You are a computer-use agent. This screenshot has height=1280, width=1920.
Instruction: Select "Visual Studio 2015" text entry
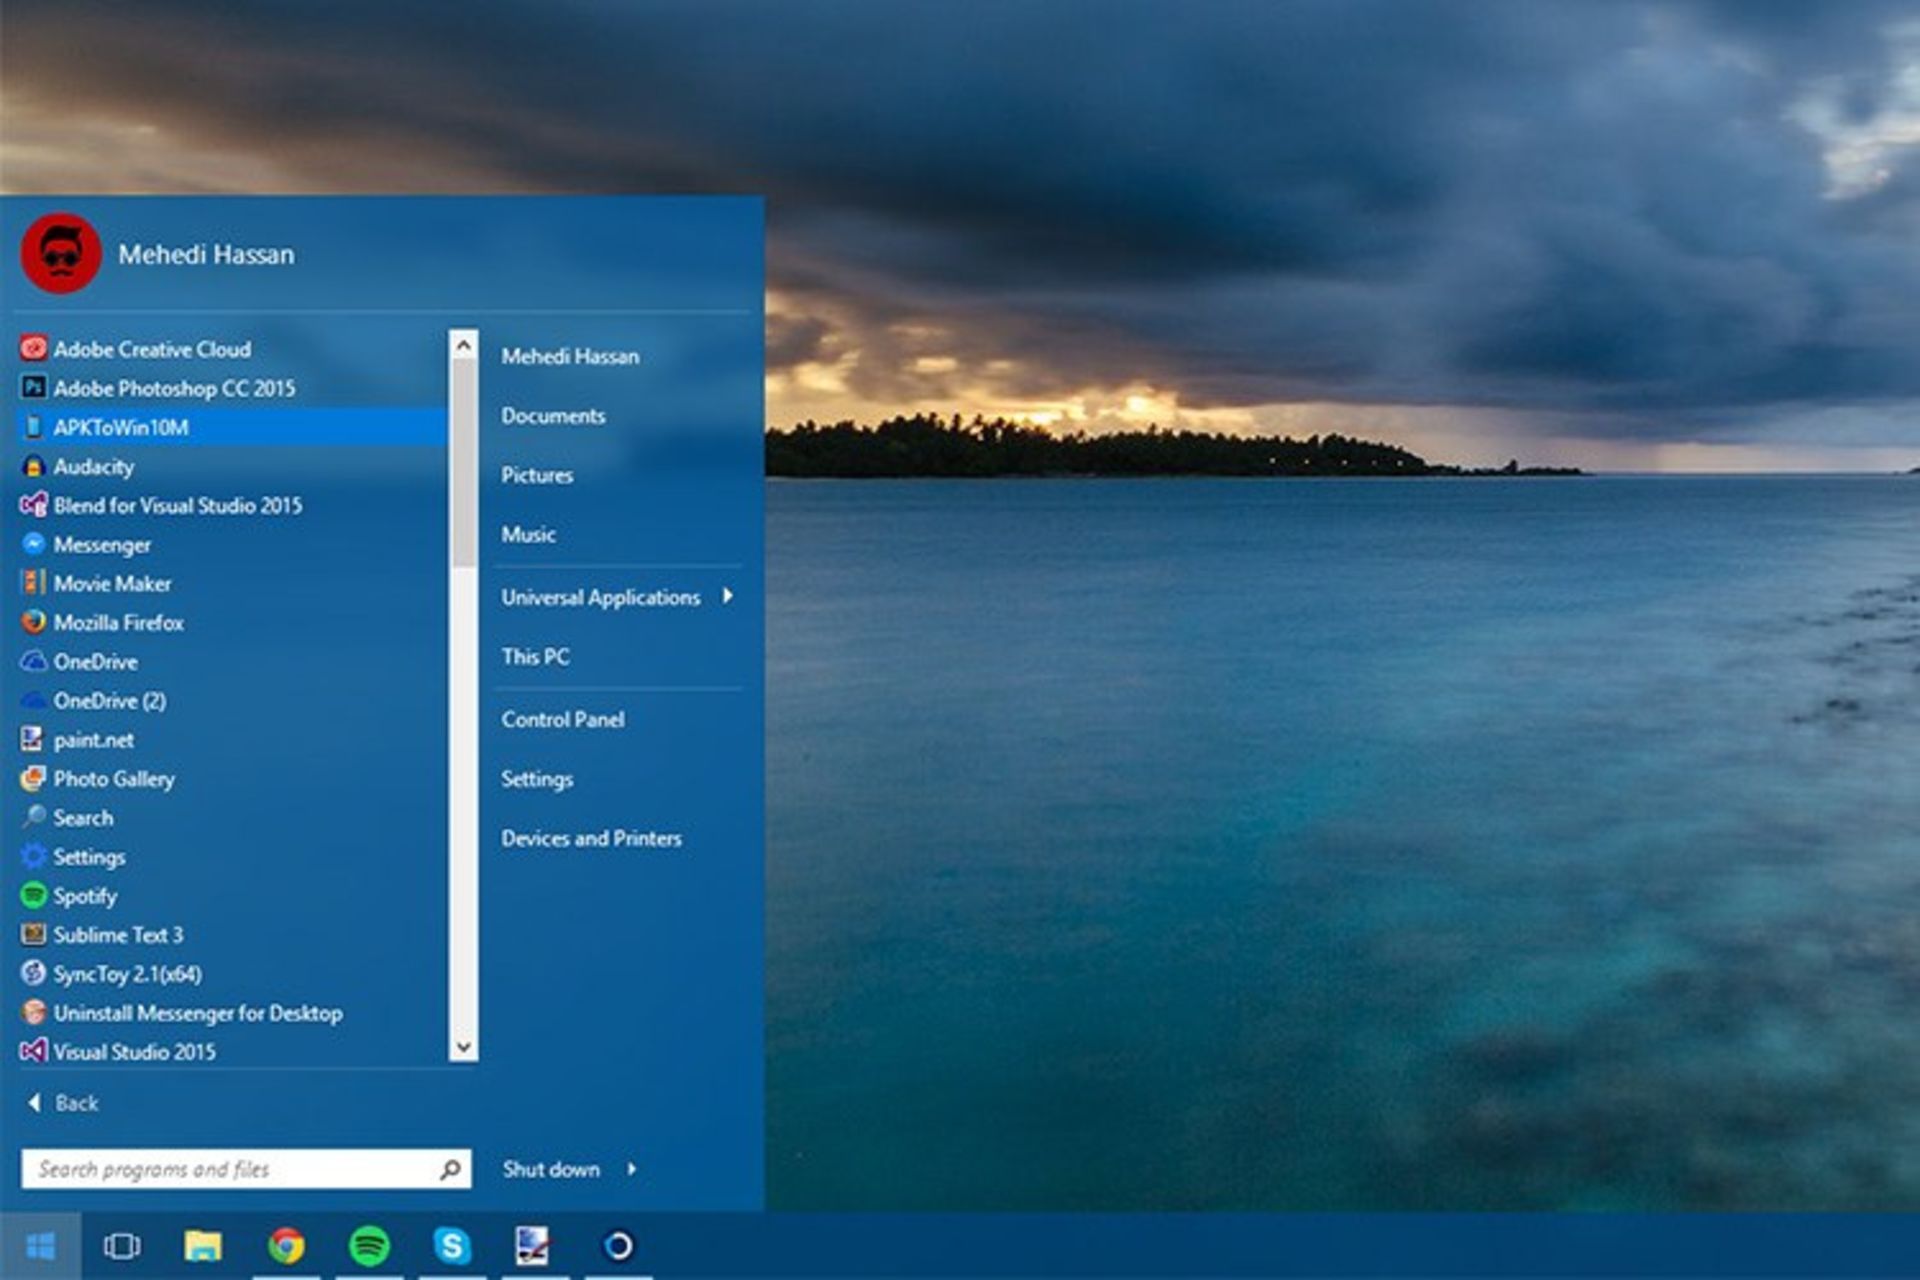134,1051
